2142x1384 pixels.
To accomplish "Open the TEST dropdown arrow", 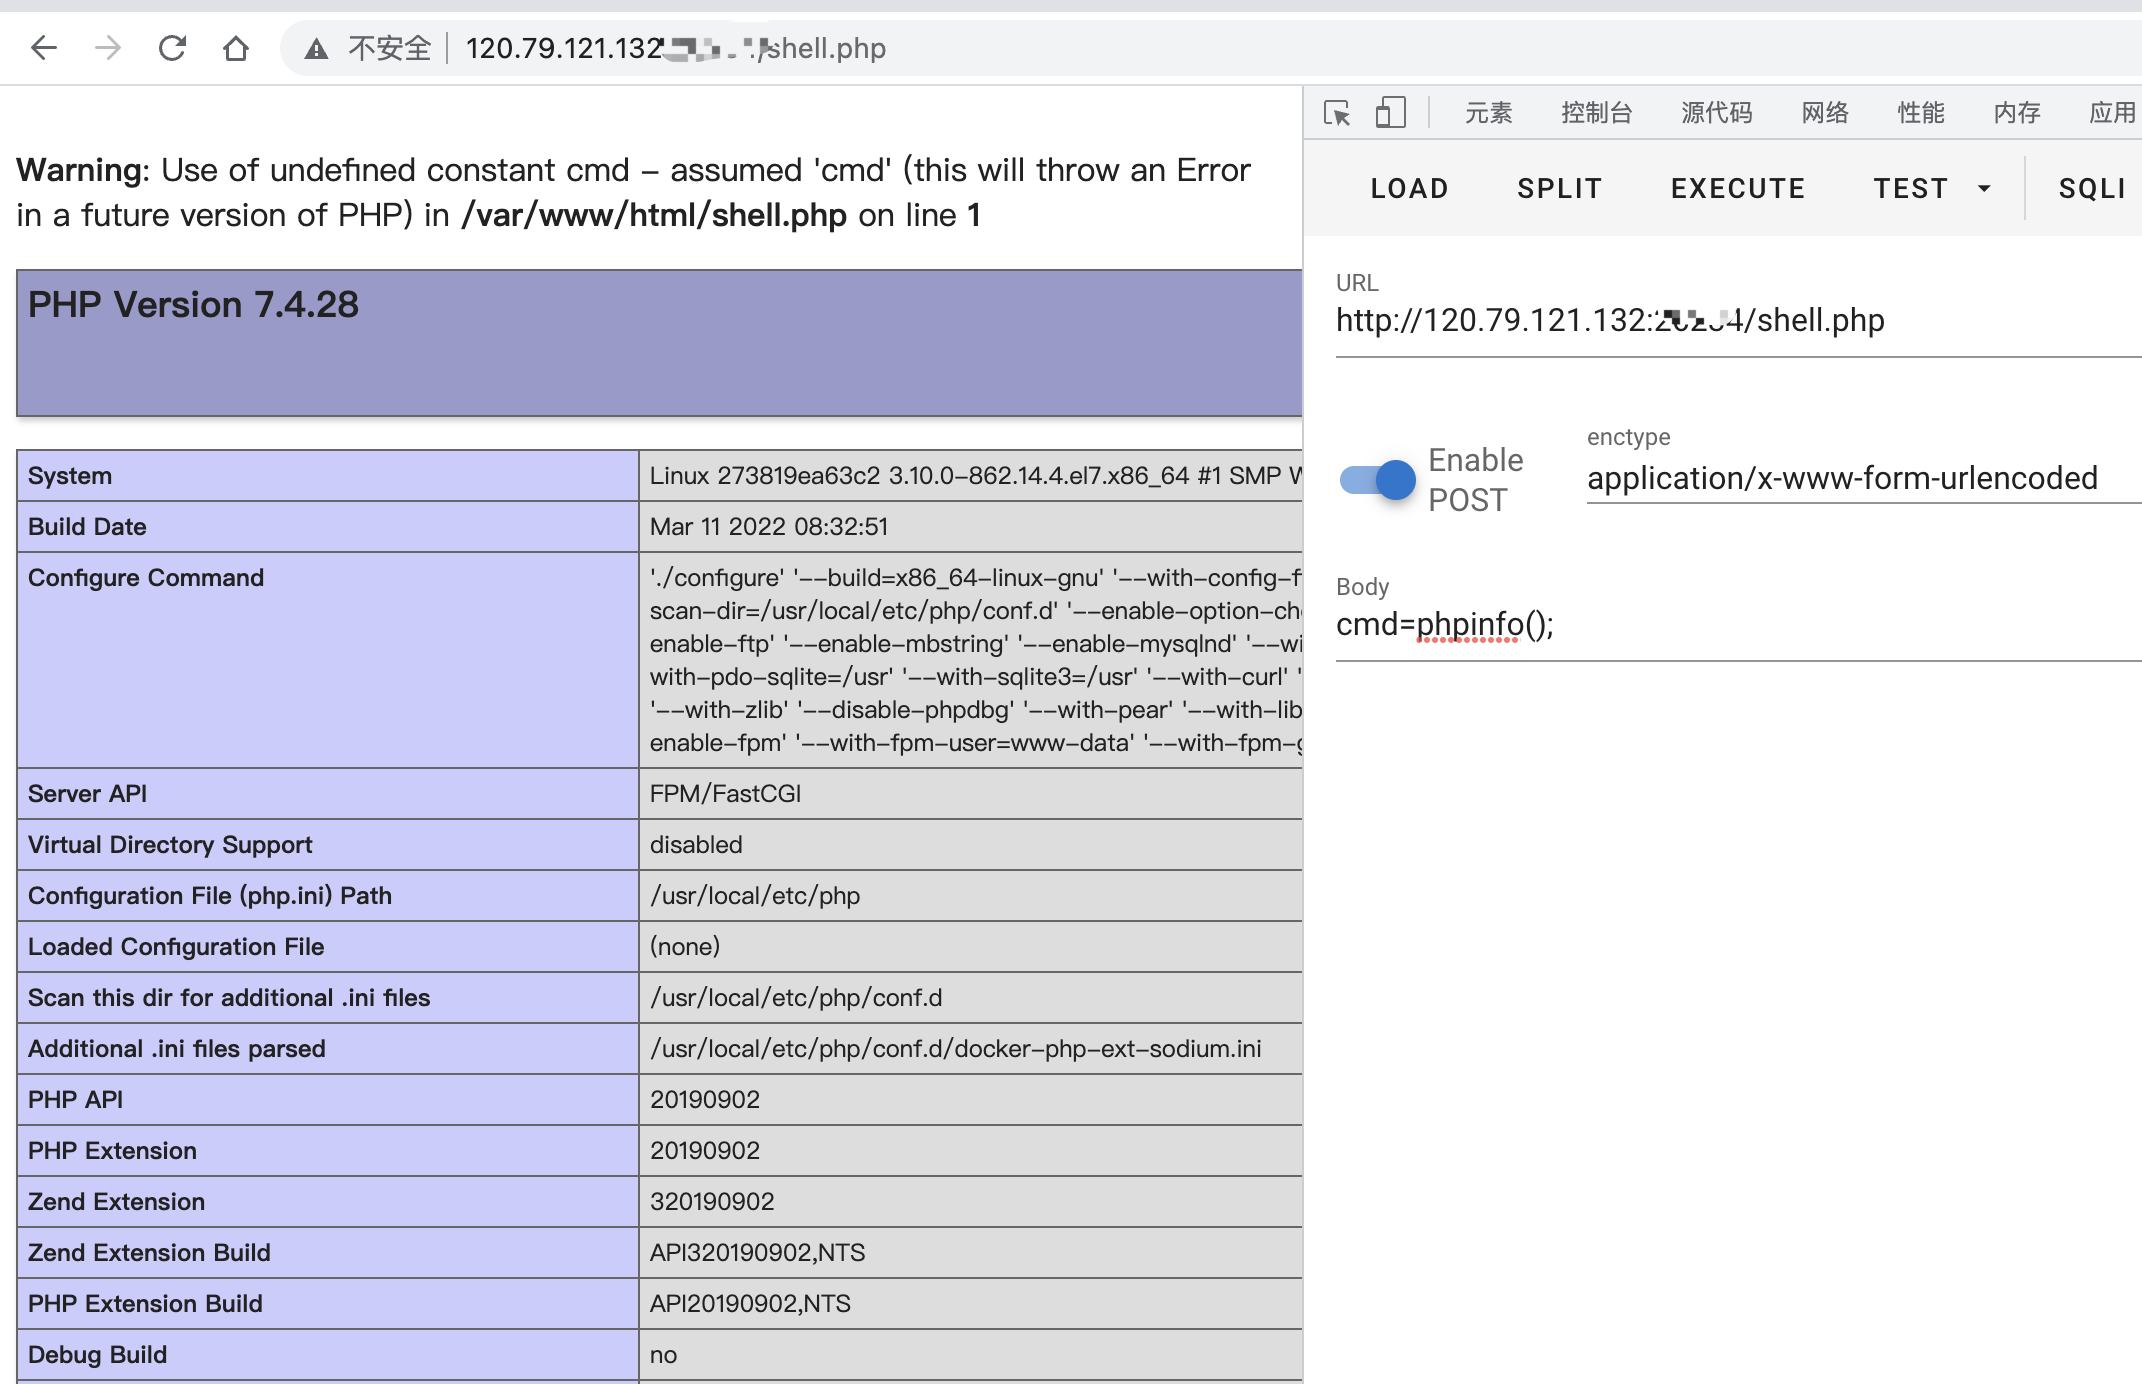I will 1984,188.
